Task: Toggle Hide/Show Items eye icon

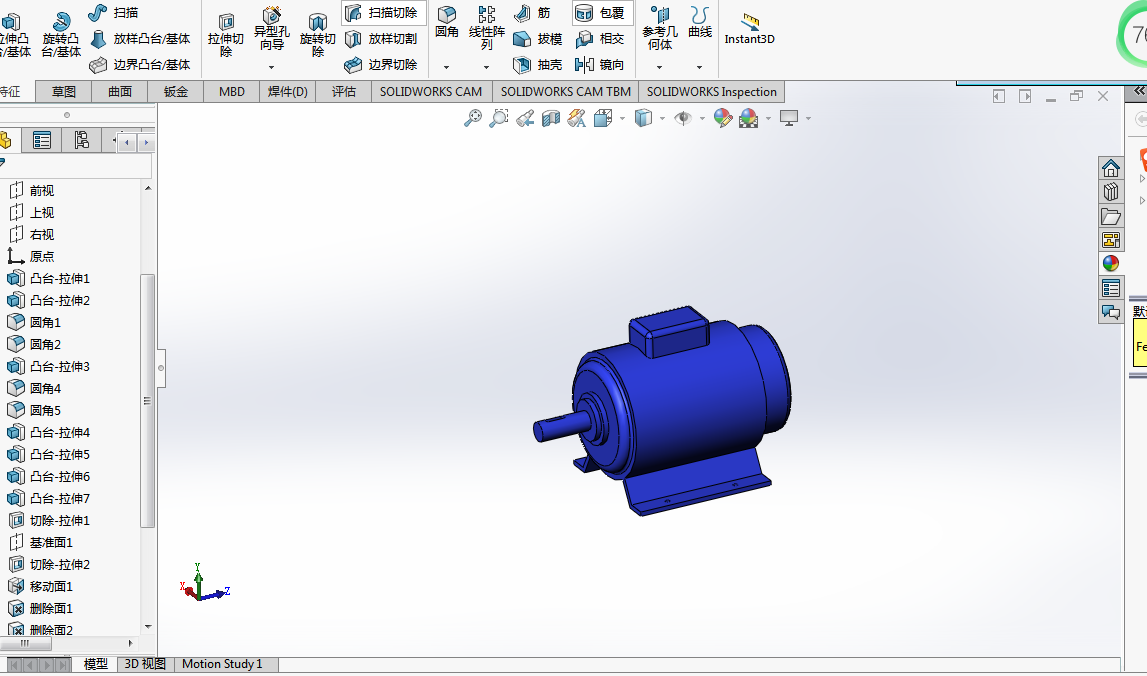Action: (682, 118)
